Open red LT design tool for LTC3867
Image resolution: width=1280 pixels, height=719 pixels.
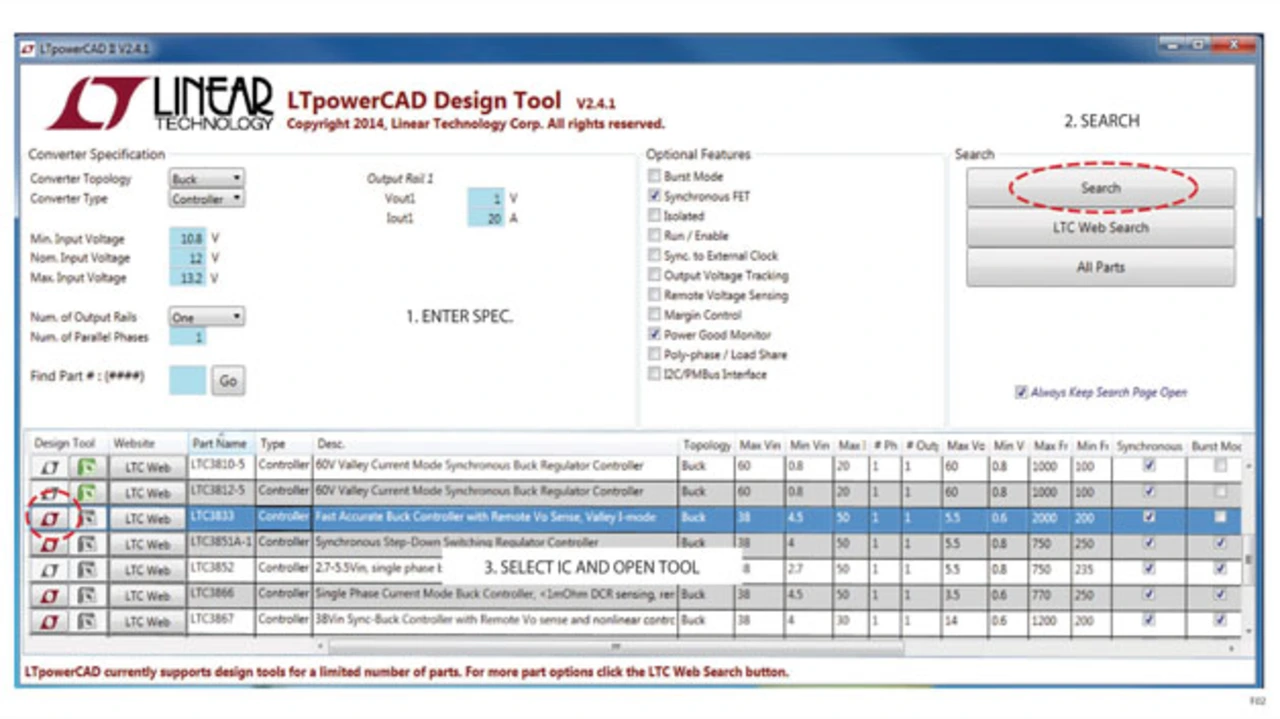[x=49, y=622]
